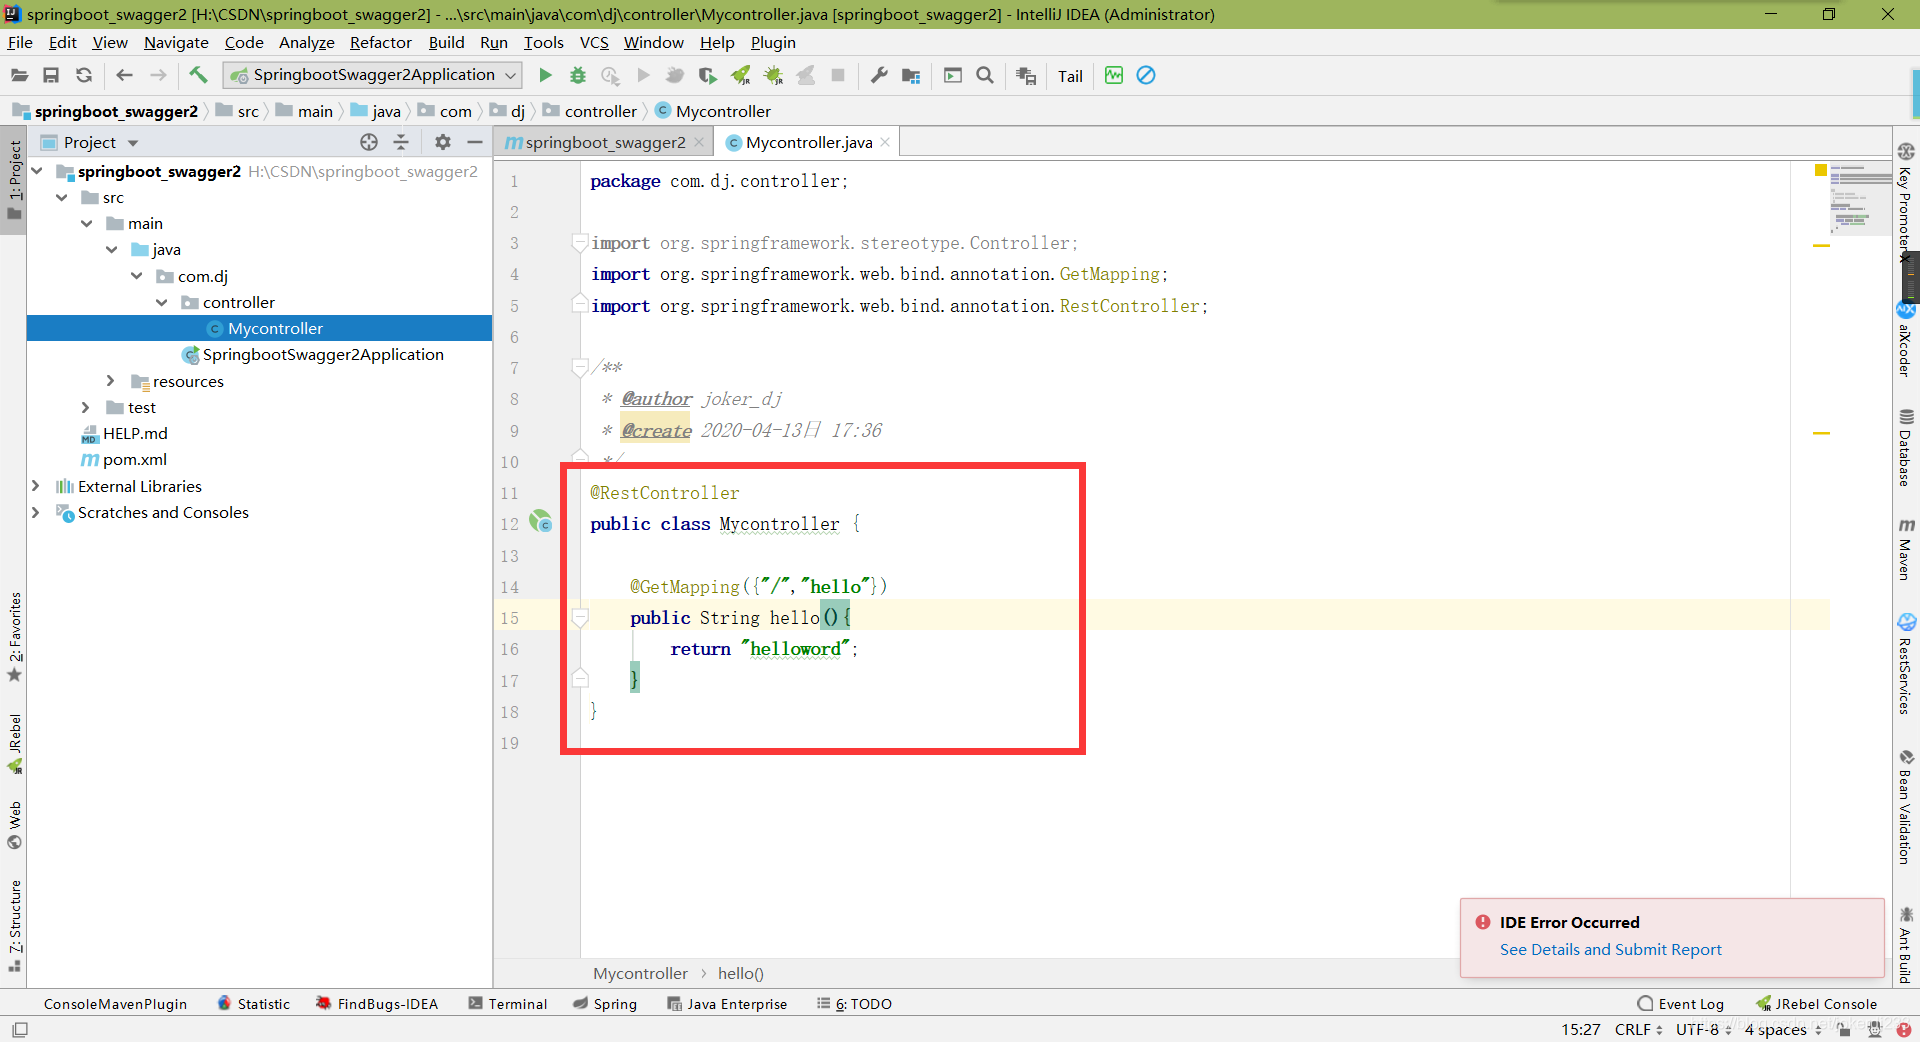Click the Spring bean gutter icon on line 12
Viewport: 1920px width, 1042px height.
click(x=541, y=521)
